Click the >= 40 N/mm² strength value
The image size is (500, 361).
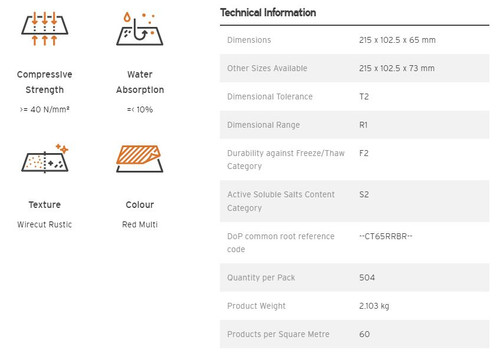click(45, 109)
